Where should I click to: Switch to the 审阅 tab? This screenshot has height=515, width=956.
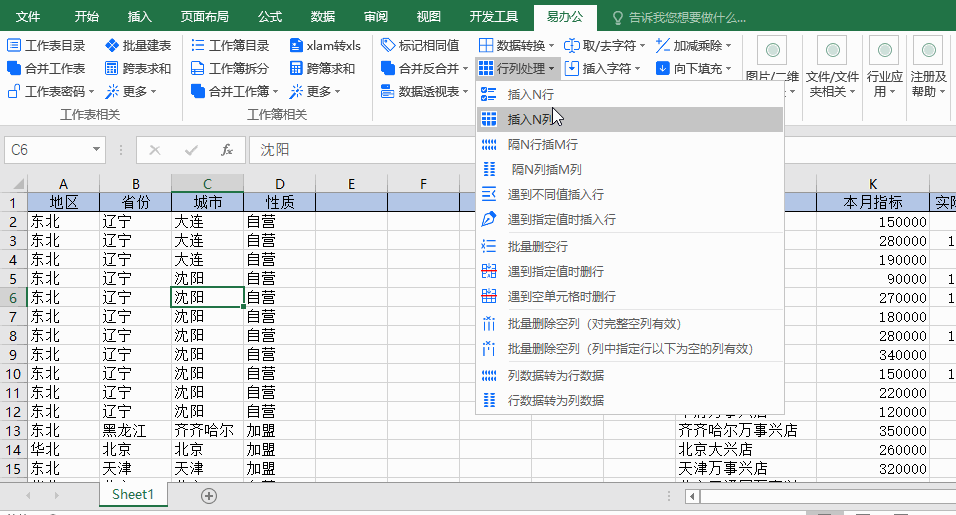pyautogui.click(x=376, y=16)
